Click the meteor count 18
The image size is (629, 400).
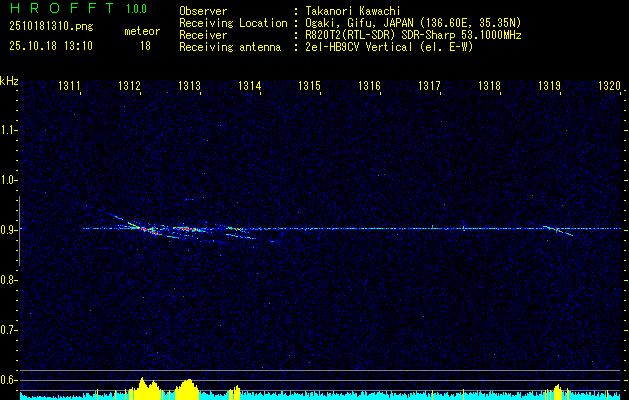tap(145, 46)
